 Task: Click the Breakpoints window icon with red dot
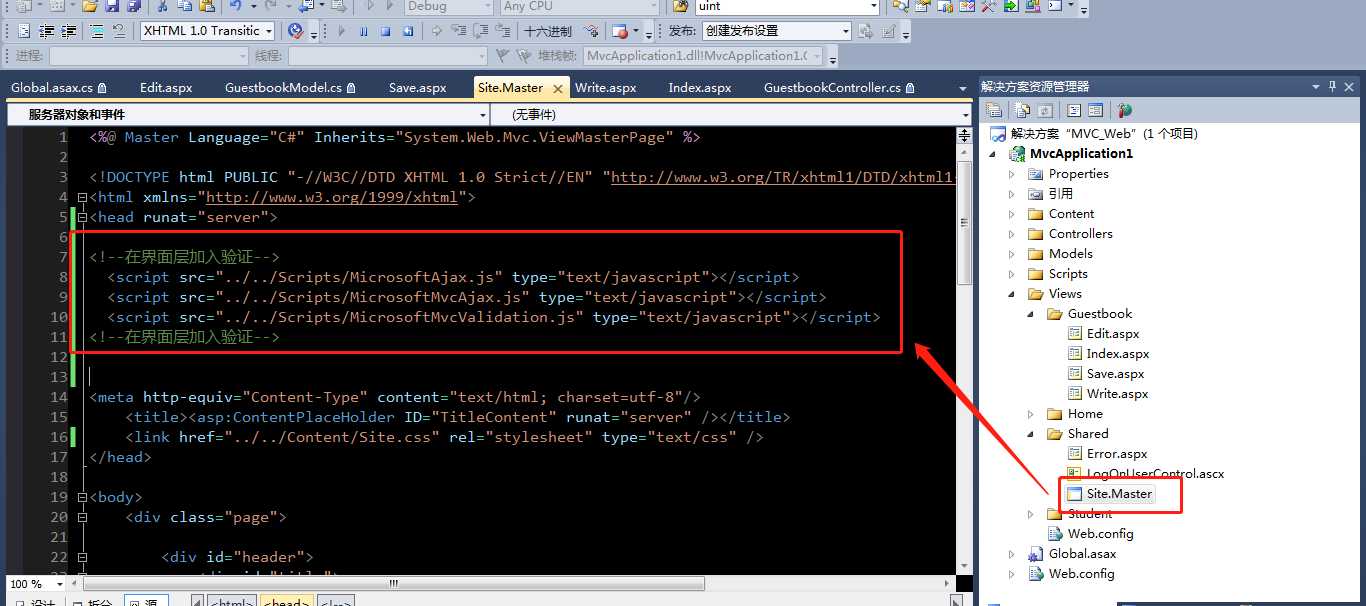pyautogui.click(x=620, y=32)
